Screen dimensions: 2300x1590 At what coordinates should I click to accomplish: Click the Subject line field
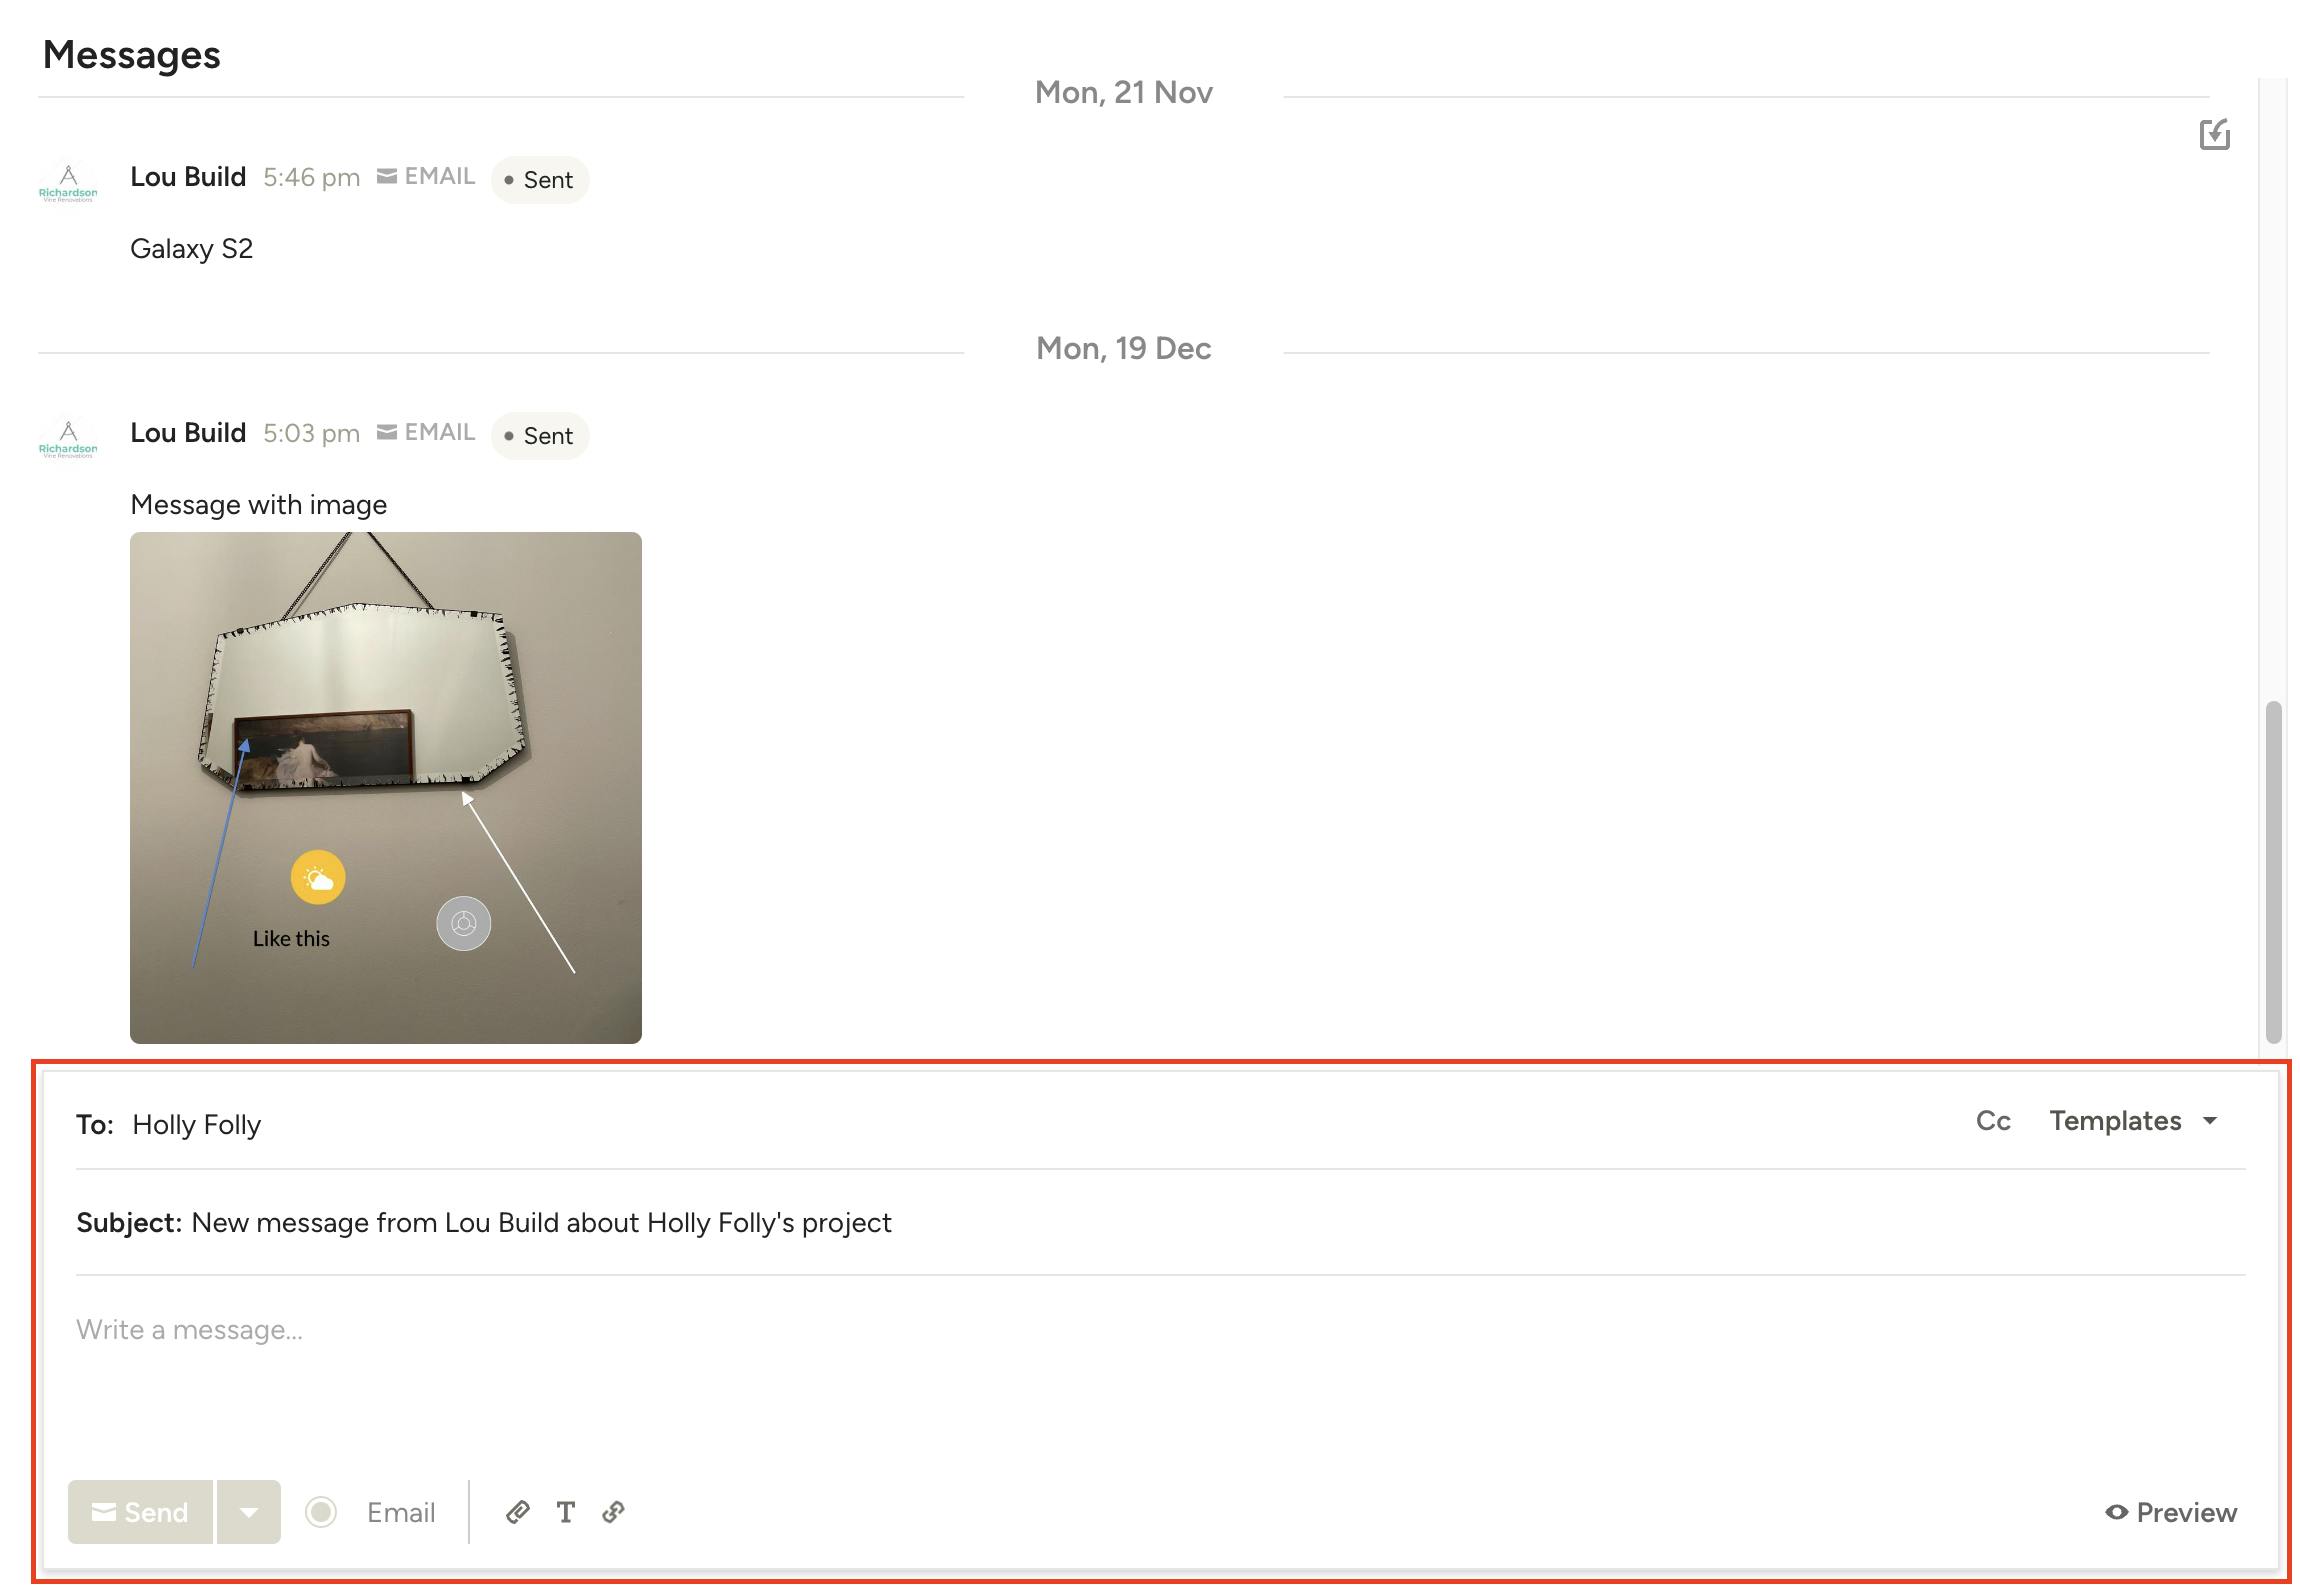click(1160, 1222)
